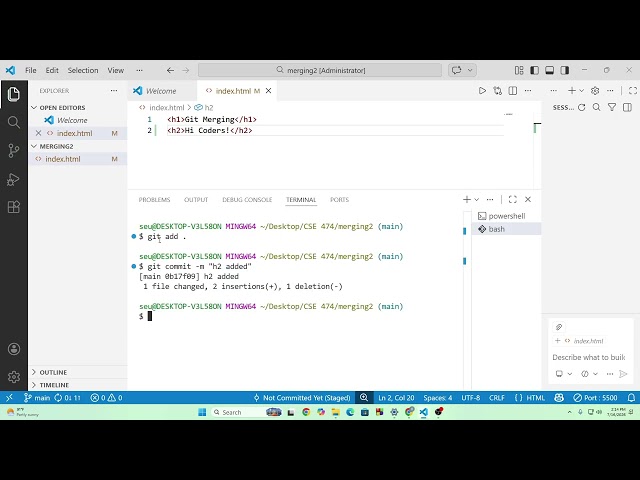Filter the chat sessions
The image size is (640, 480).
pos(612,107)
